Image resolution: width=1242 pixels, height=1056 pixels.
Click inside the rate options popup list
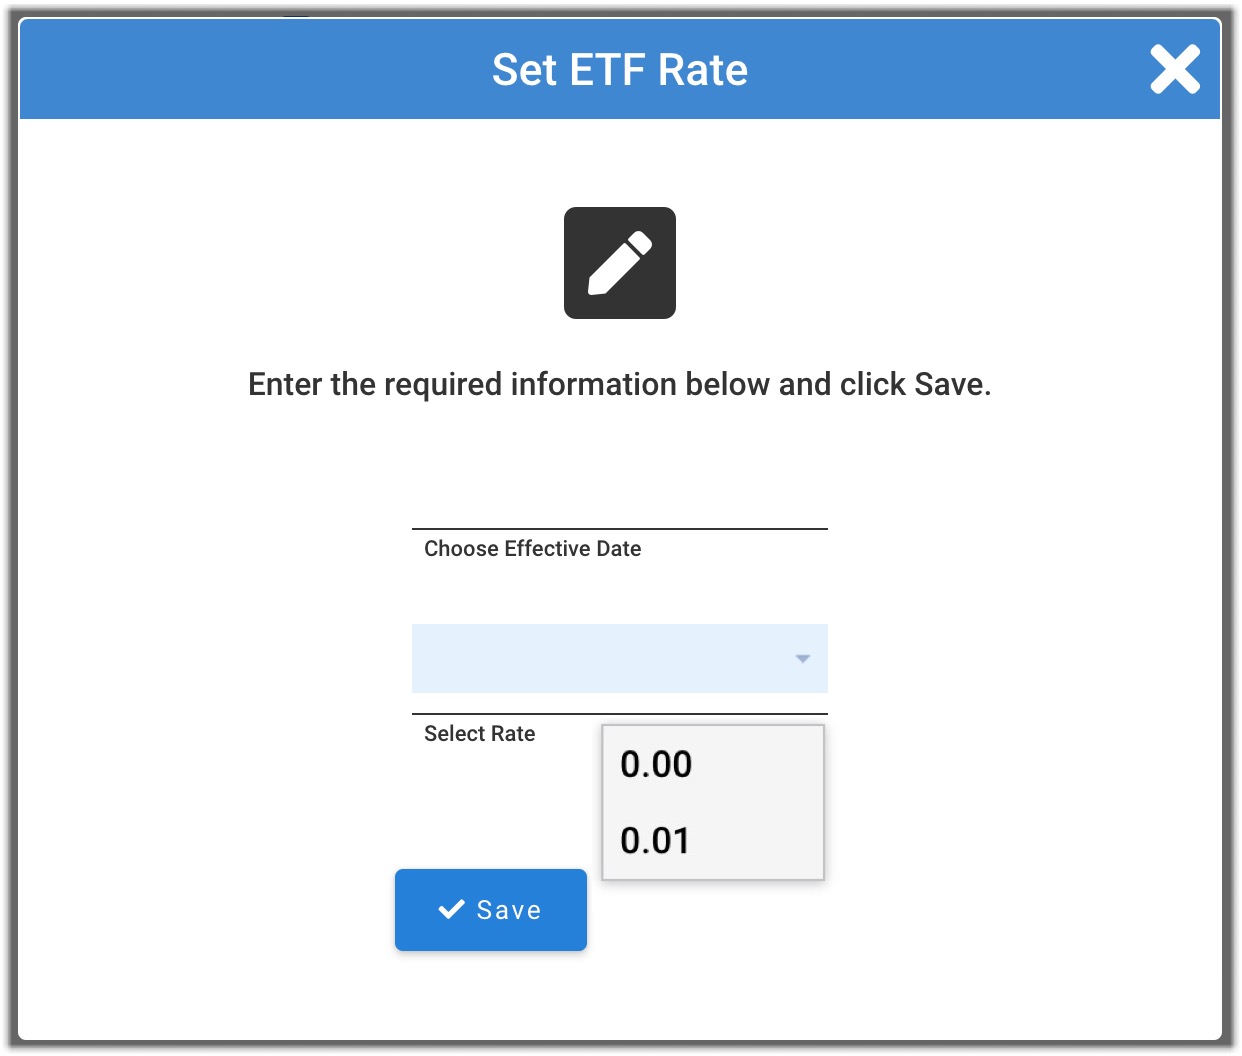(713, 802)
